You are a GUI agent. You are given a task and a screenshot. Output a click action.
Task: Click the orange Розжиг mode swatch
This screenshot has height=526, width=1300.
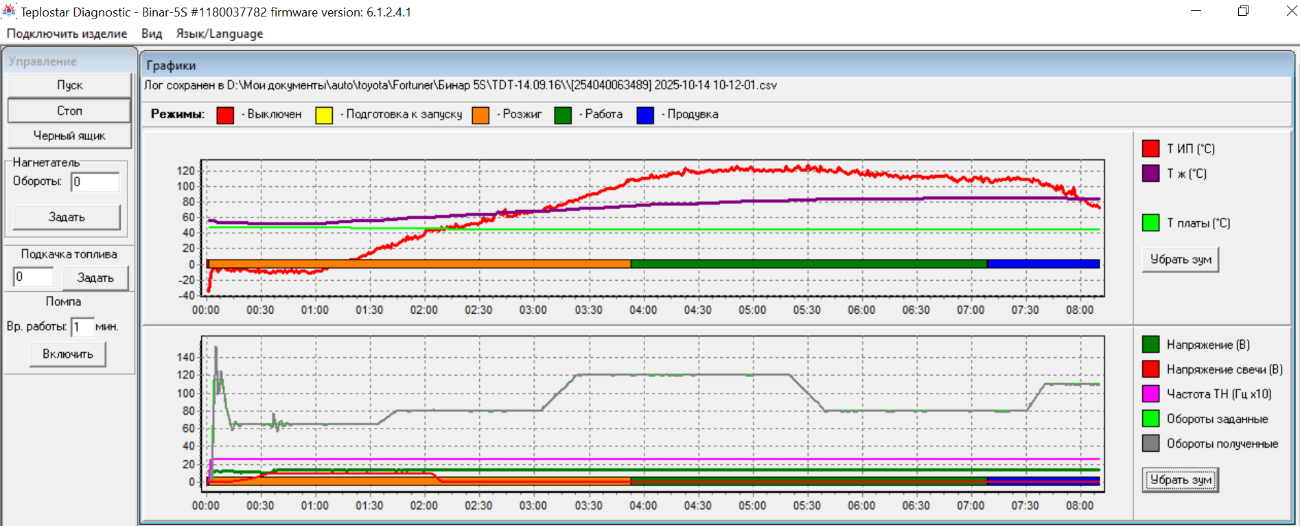point(481,115)
